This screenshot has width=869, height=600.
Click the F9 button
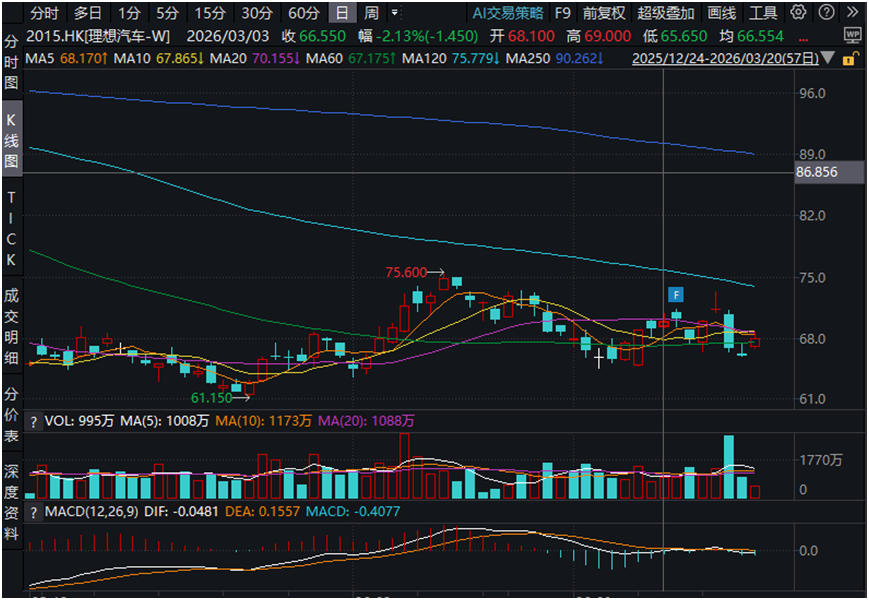(563, 13)
